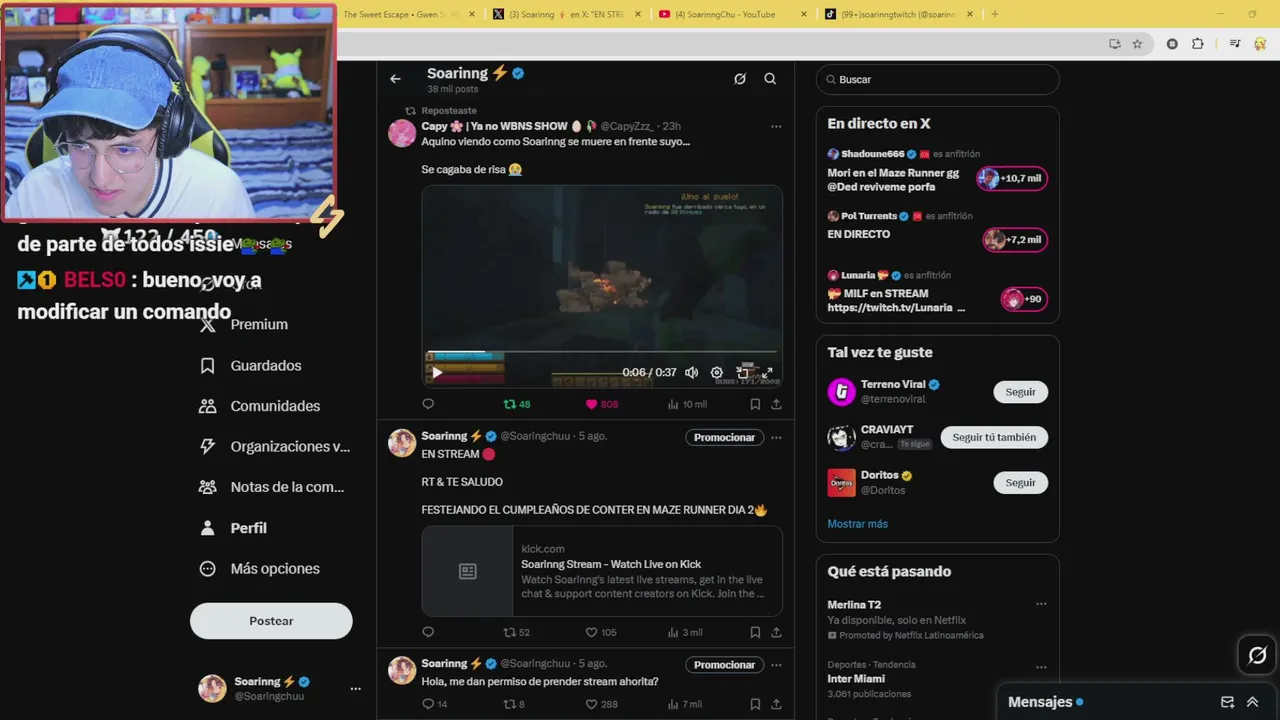Compose new message in Mensajes bar
This screenshot has height=720, width=1280.
[1227, 702]
